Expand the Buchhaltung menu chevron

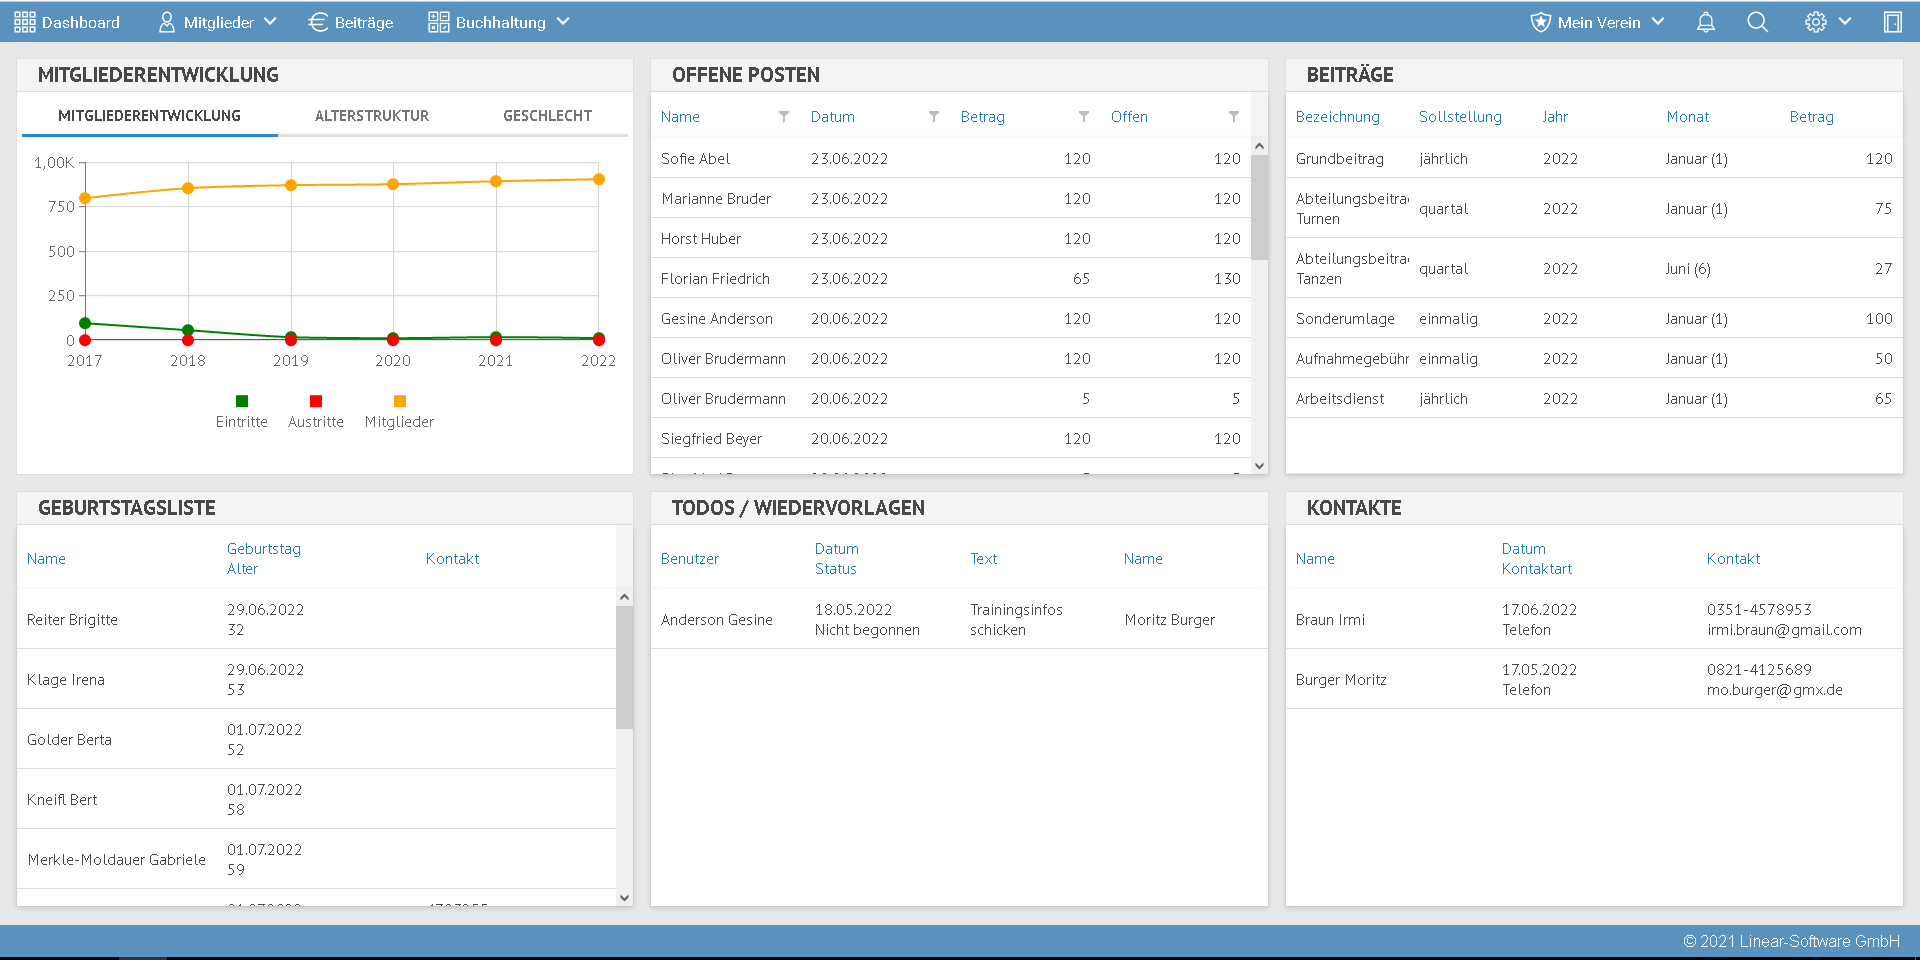click(x=563, y=21)
